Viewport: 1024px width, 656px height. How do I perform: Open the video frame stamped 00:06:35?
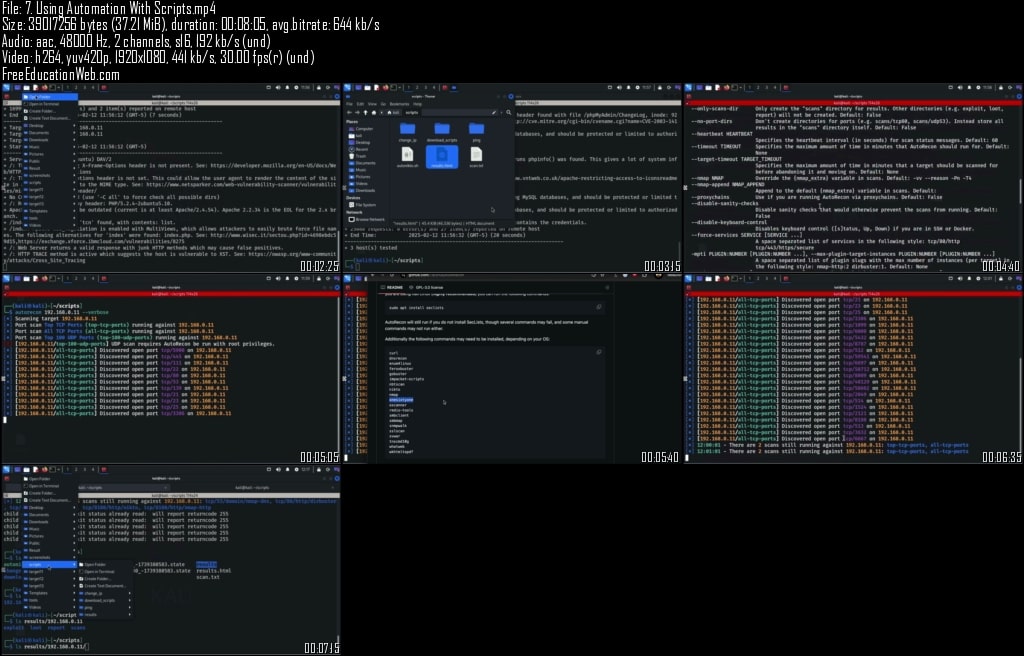pos(853,369)
